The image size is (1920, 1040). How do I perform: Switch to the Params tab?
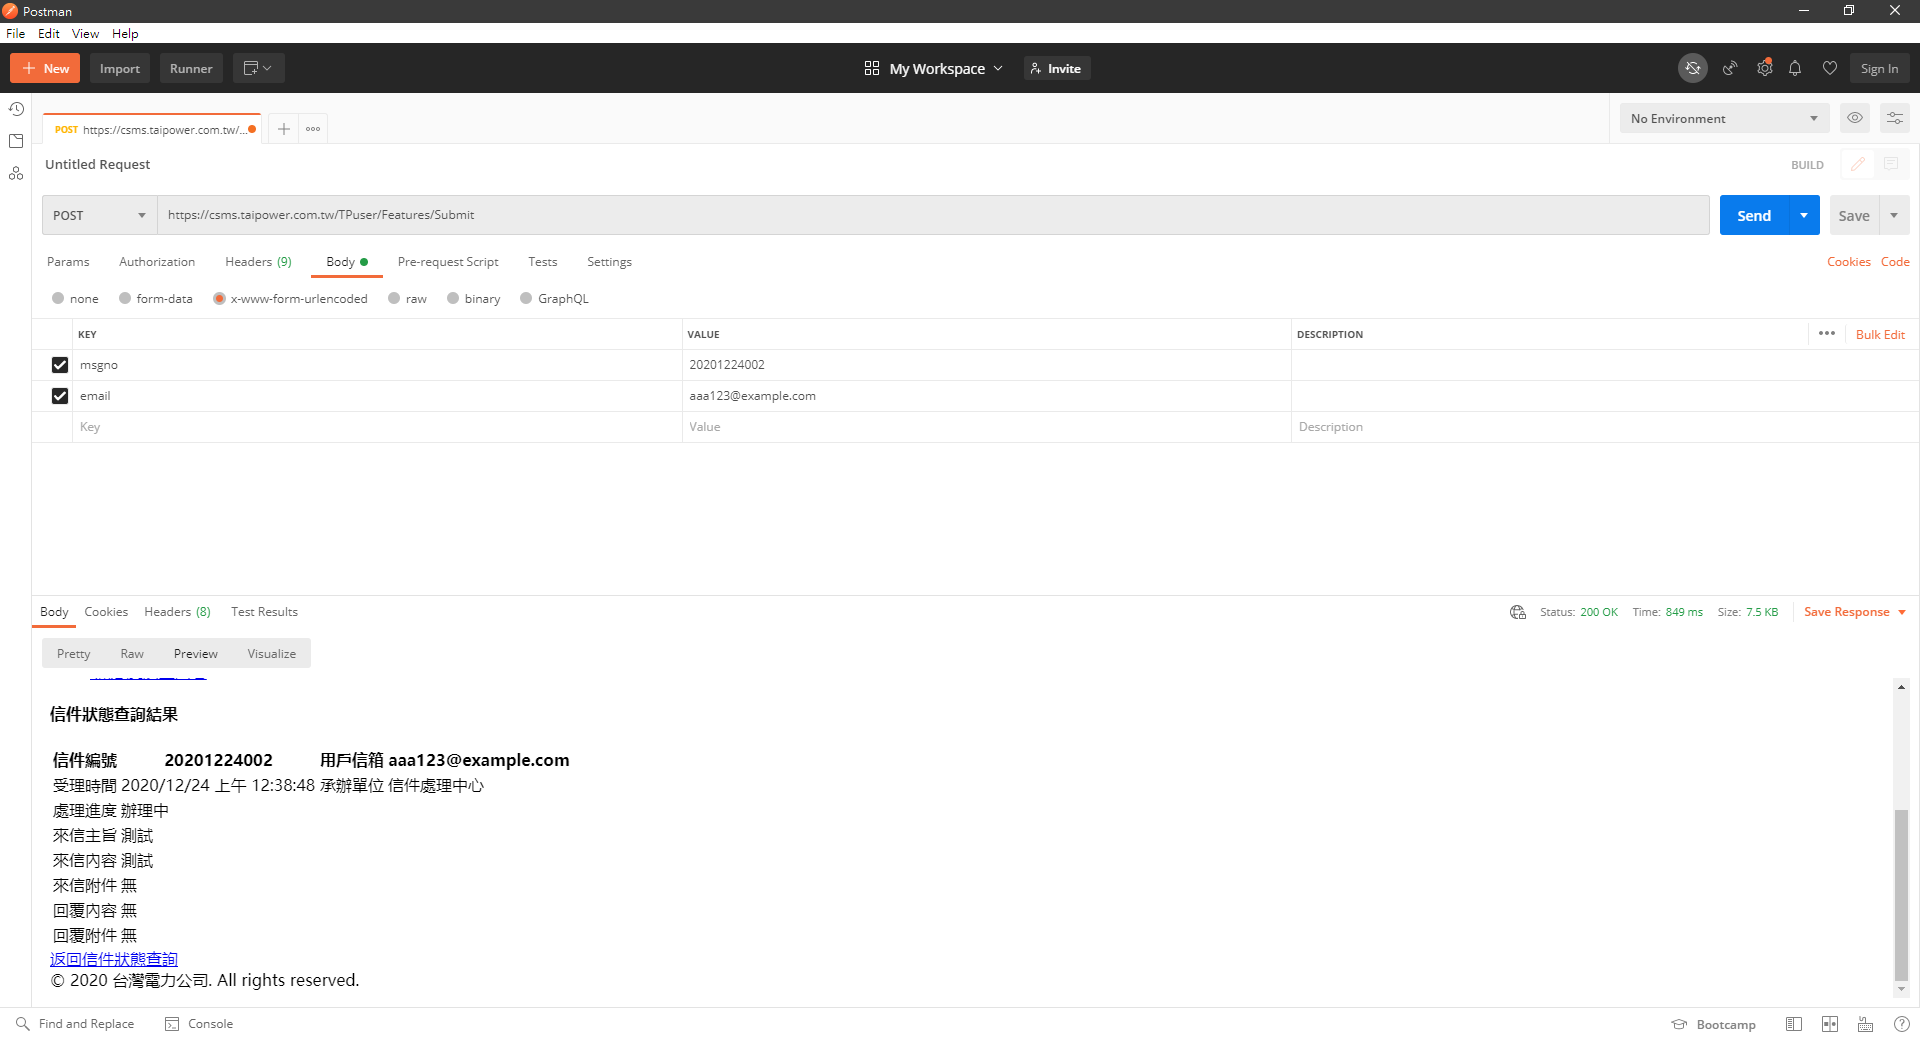[68, 262]
